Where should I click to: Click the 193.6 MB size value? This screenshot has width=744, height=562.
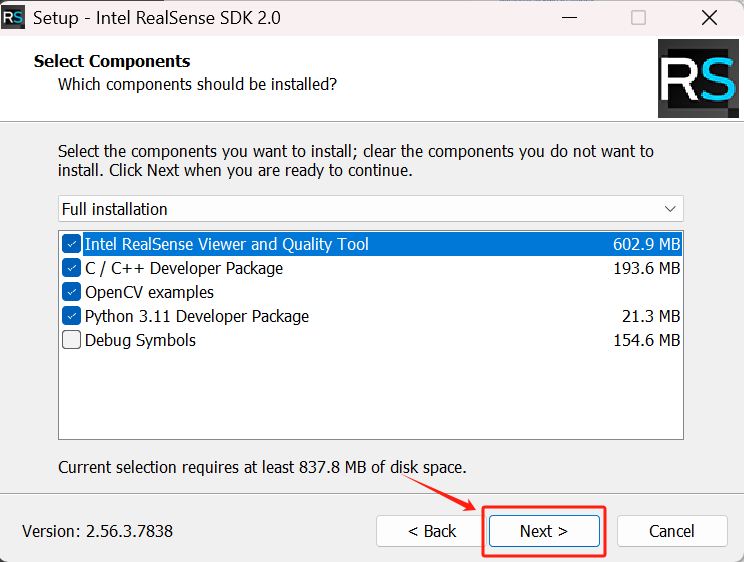pos(647,268)
